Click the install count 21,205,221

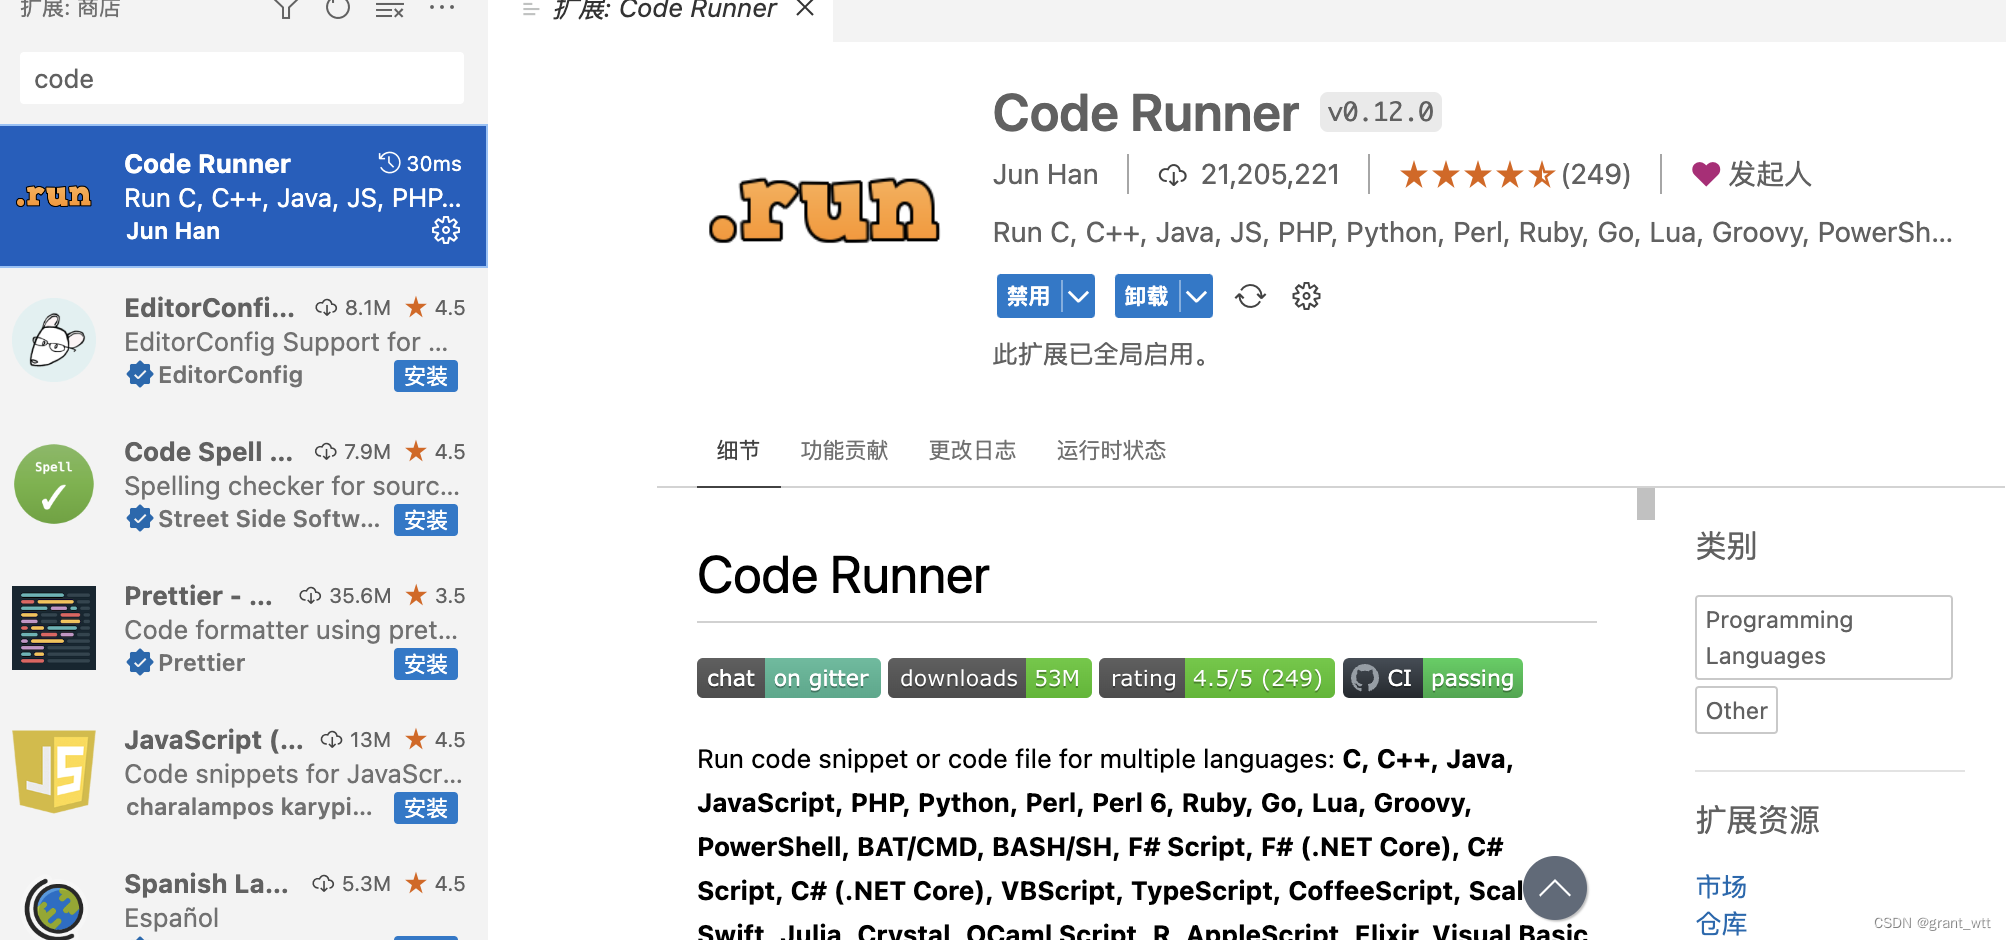1249,175
